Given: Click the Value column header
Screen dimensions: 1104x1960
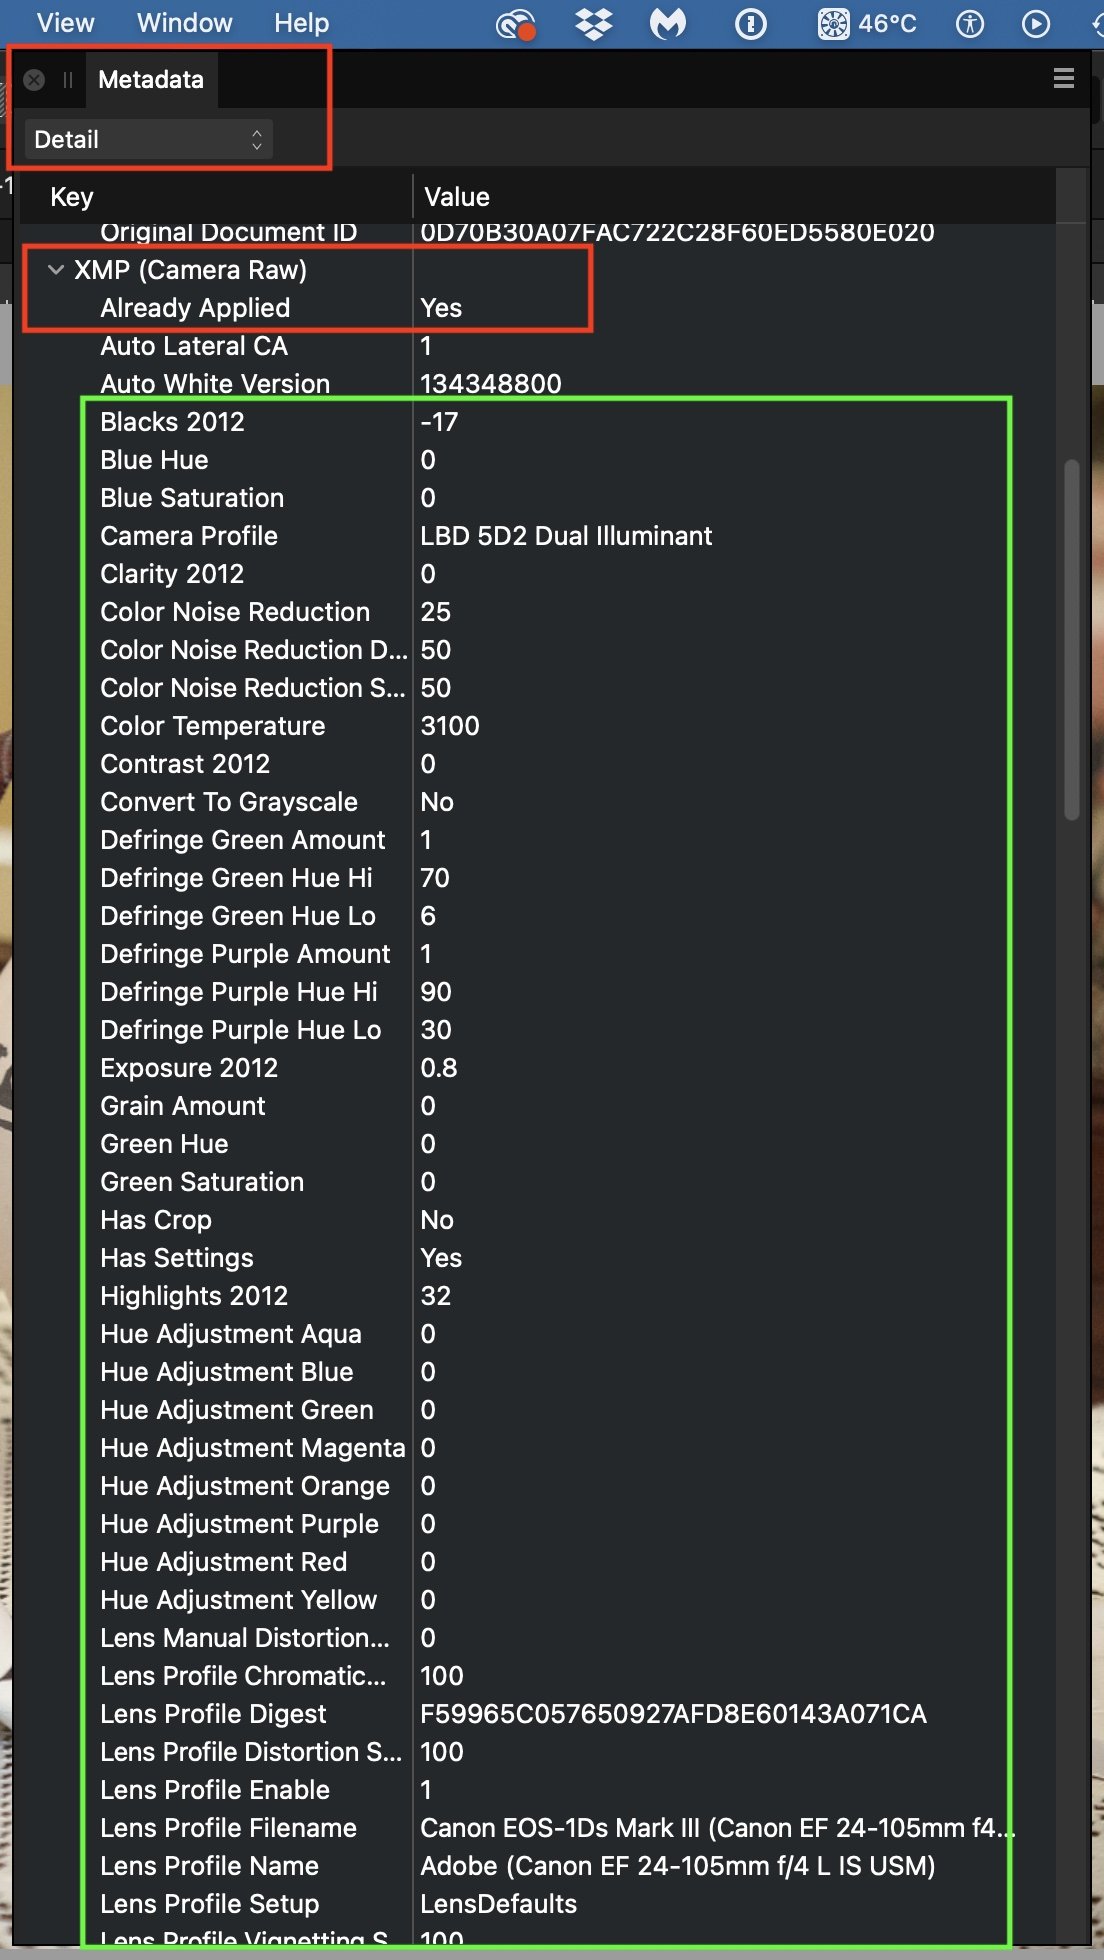Looking at the screenshot, I should 457,197.
